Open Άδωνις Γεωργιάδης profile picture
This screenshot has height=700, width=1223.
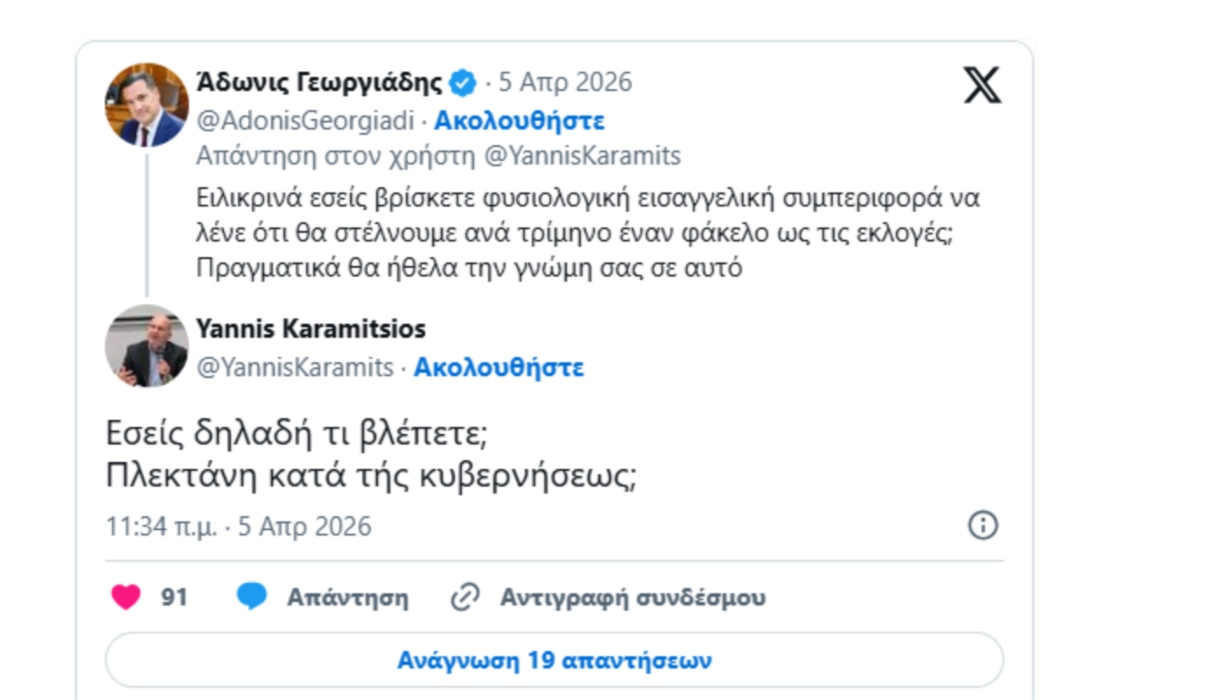coord(147,105)
